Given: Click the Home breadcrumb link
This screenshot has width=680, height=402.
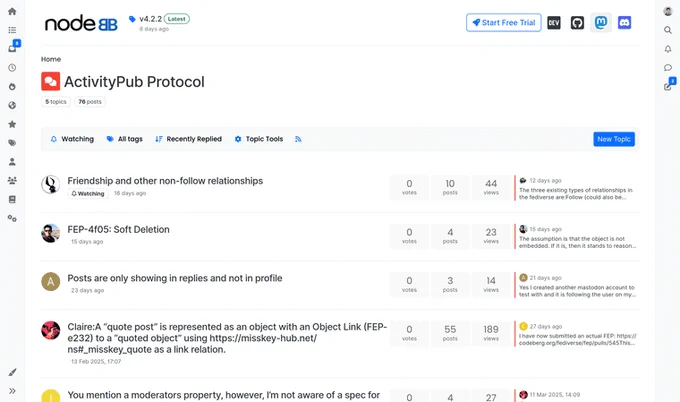Looking at the screenshot, I should (x=51, y=59).
